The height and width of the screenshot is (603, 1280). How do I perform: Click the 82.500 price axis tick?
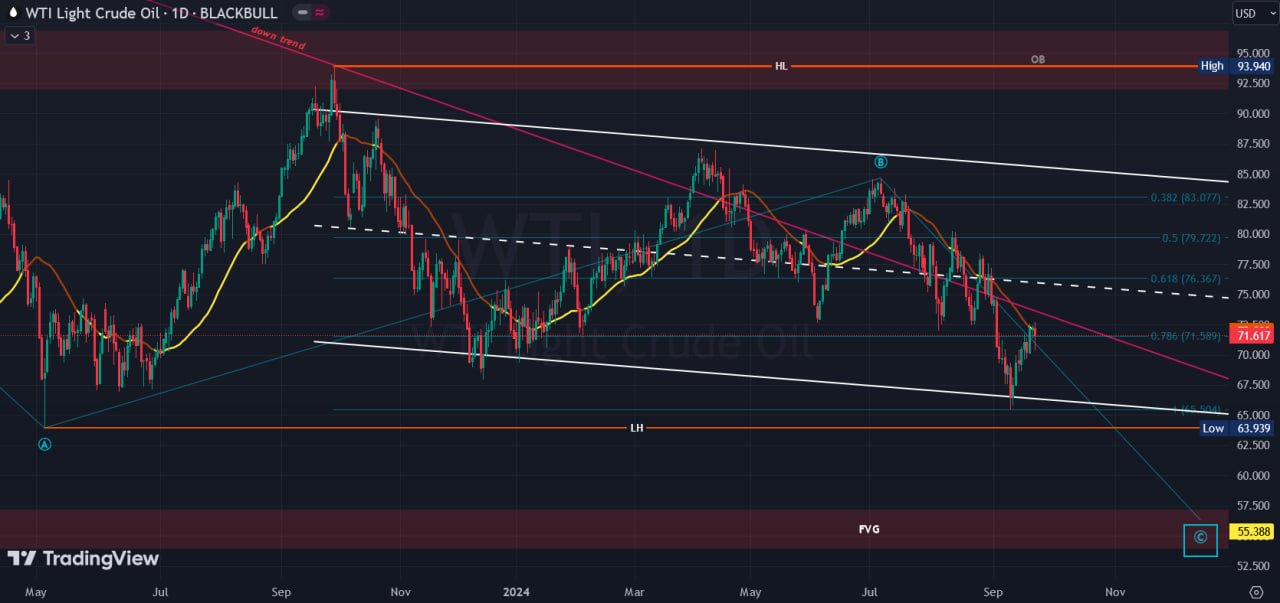[x=1253, y=204]
